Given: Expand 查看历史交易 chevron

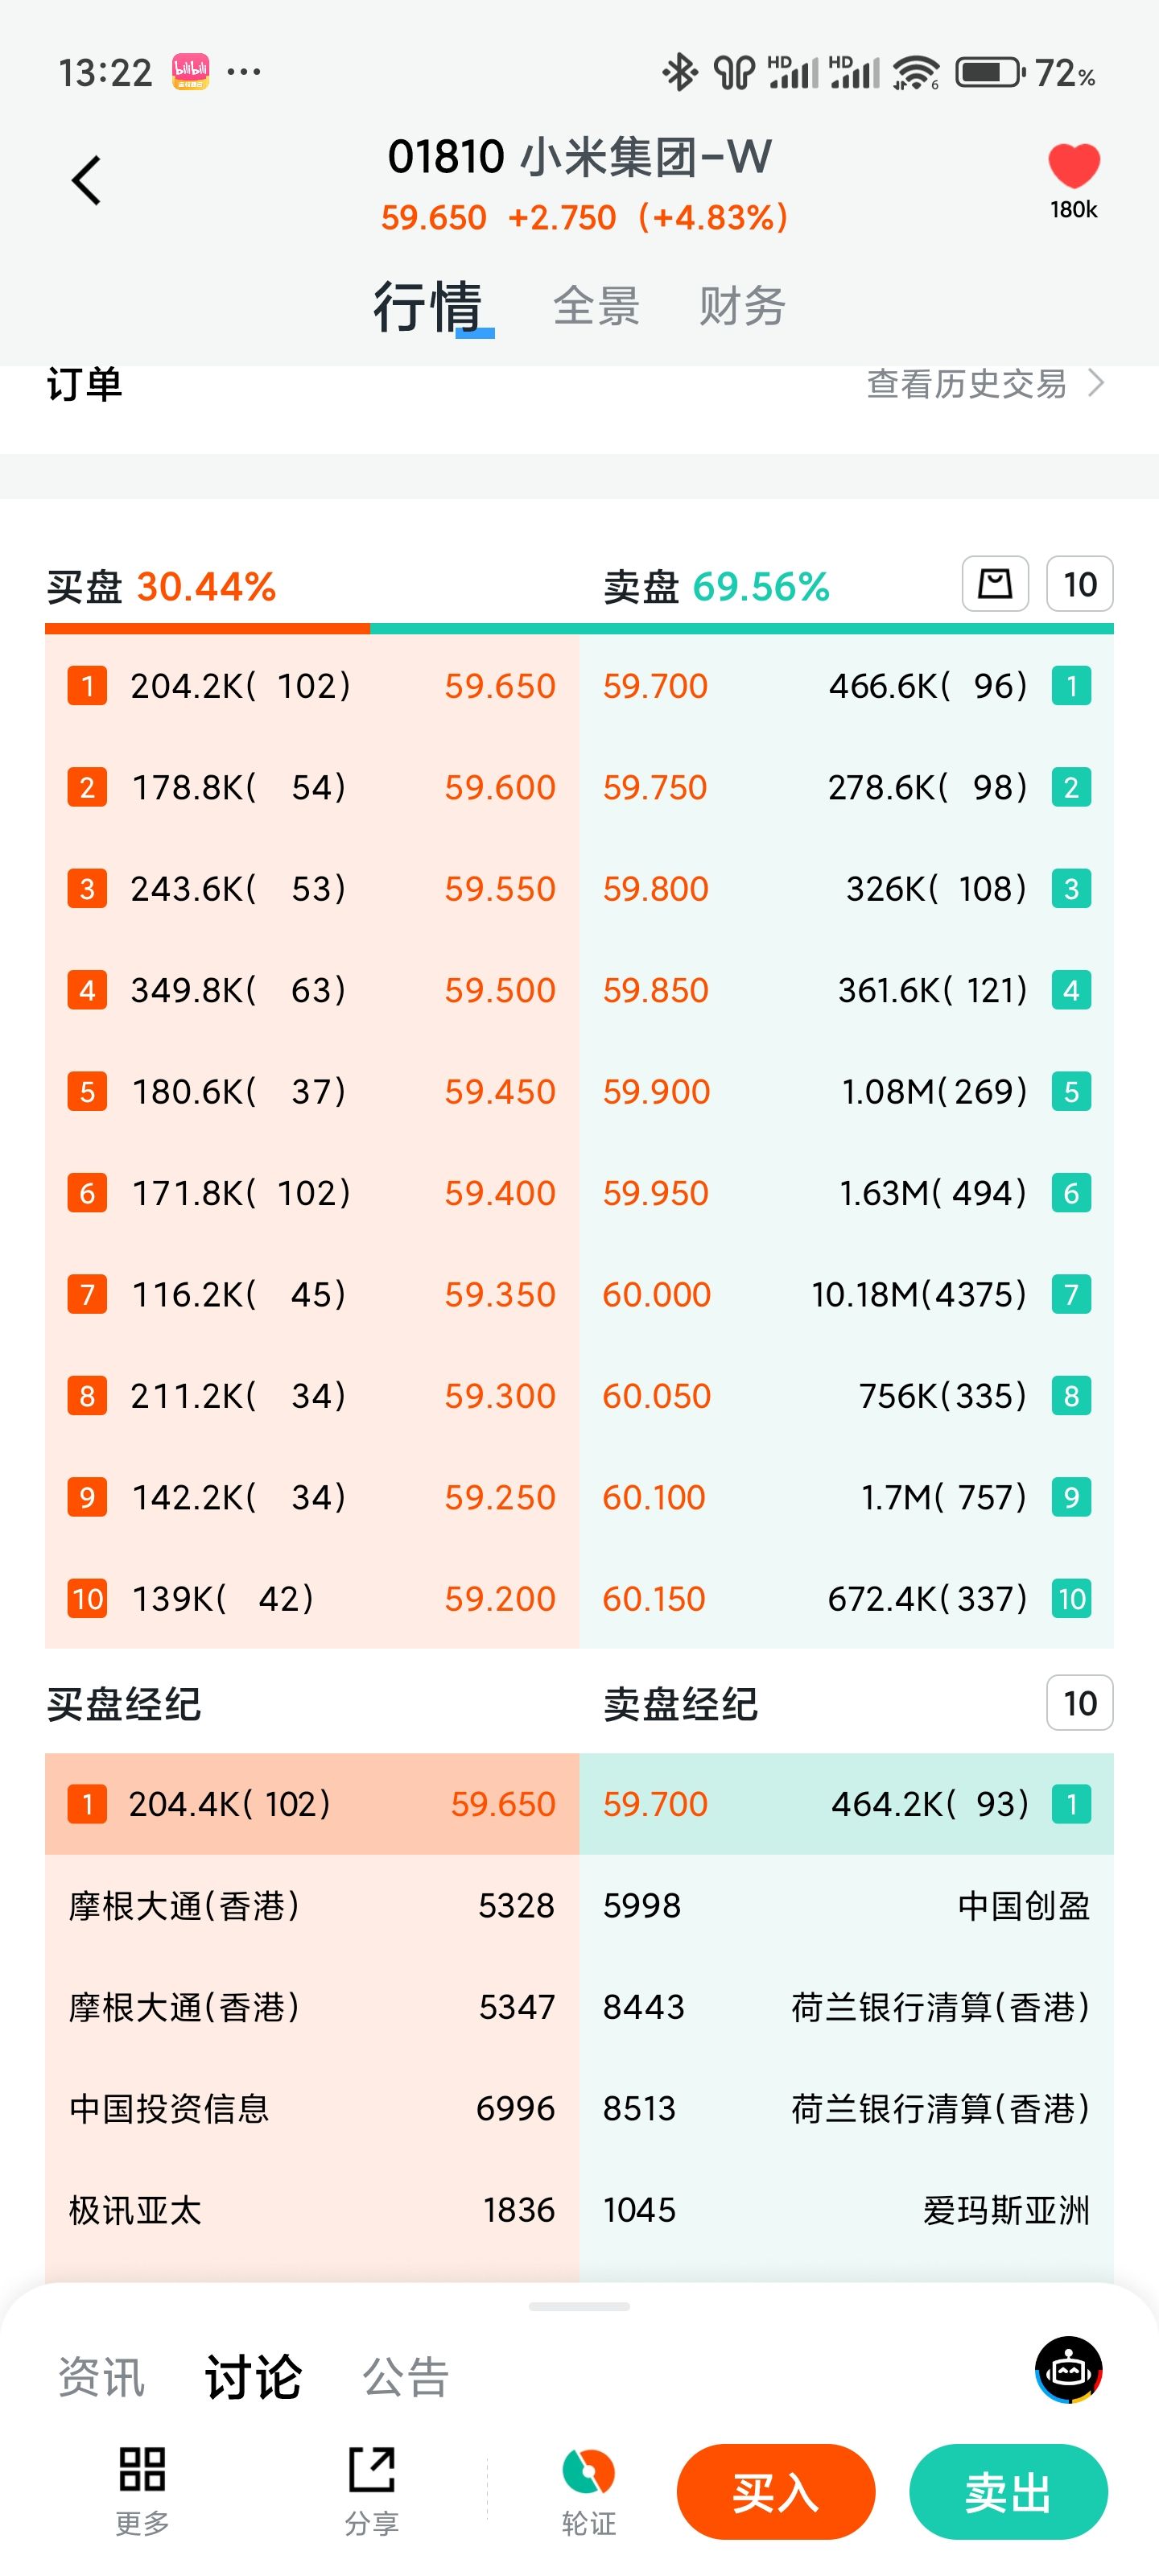Looking at the screenshot, I should click(x=1096, y=383).
